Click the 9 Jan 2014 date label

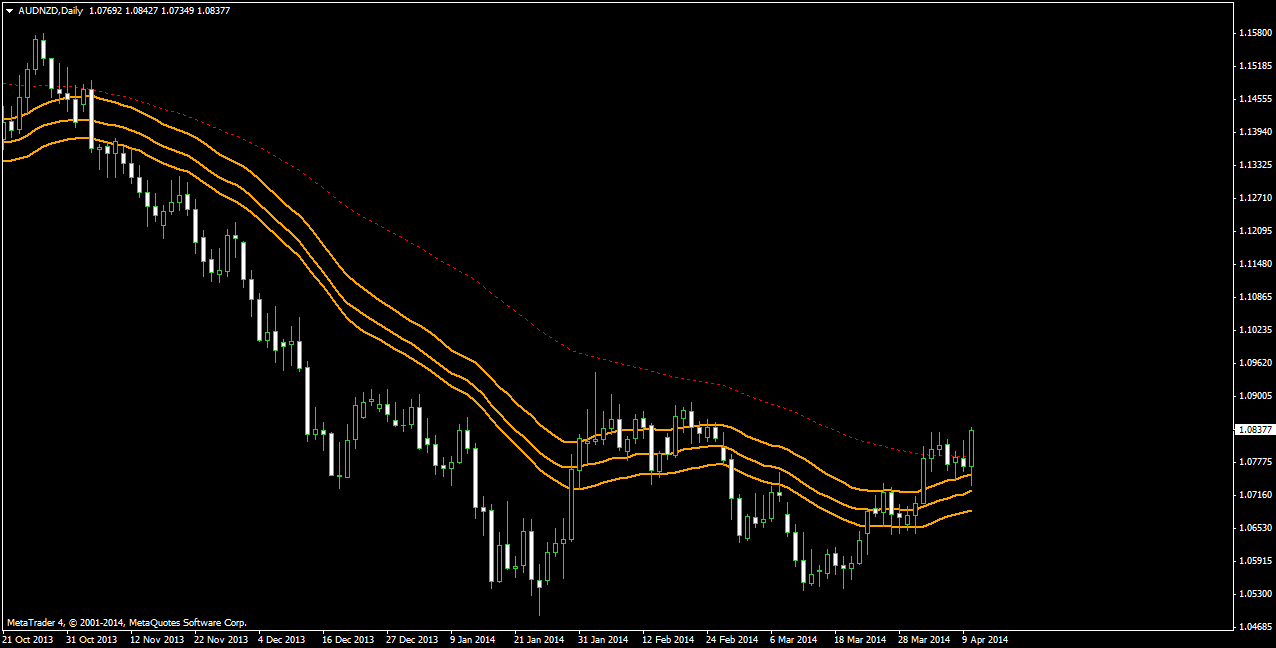click(473, 639)
